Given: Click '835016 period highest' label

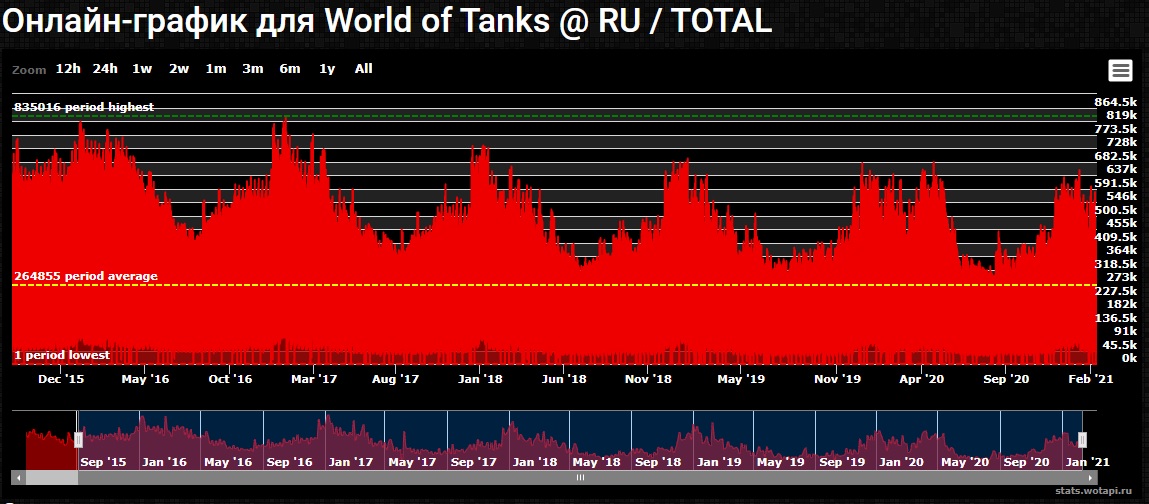Looking at the screenshot, I should click(x=84, y=107).
